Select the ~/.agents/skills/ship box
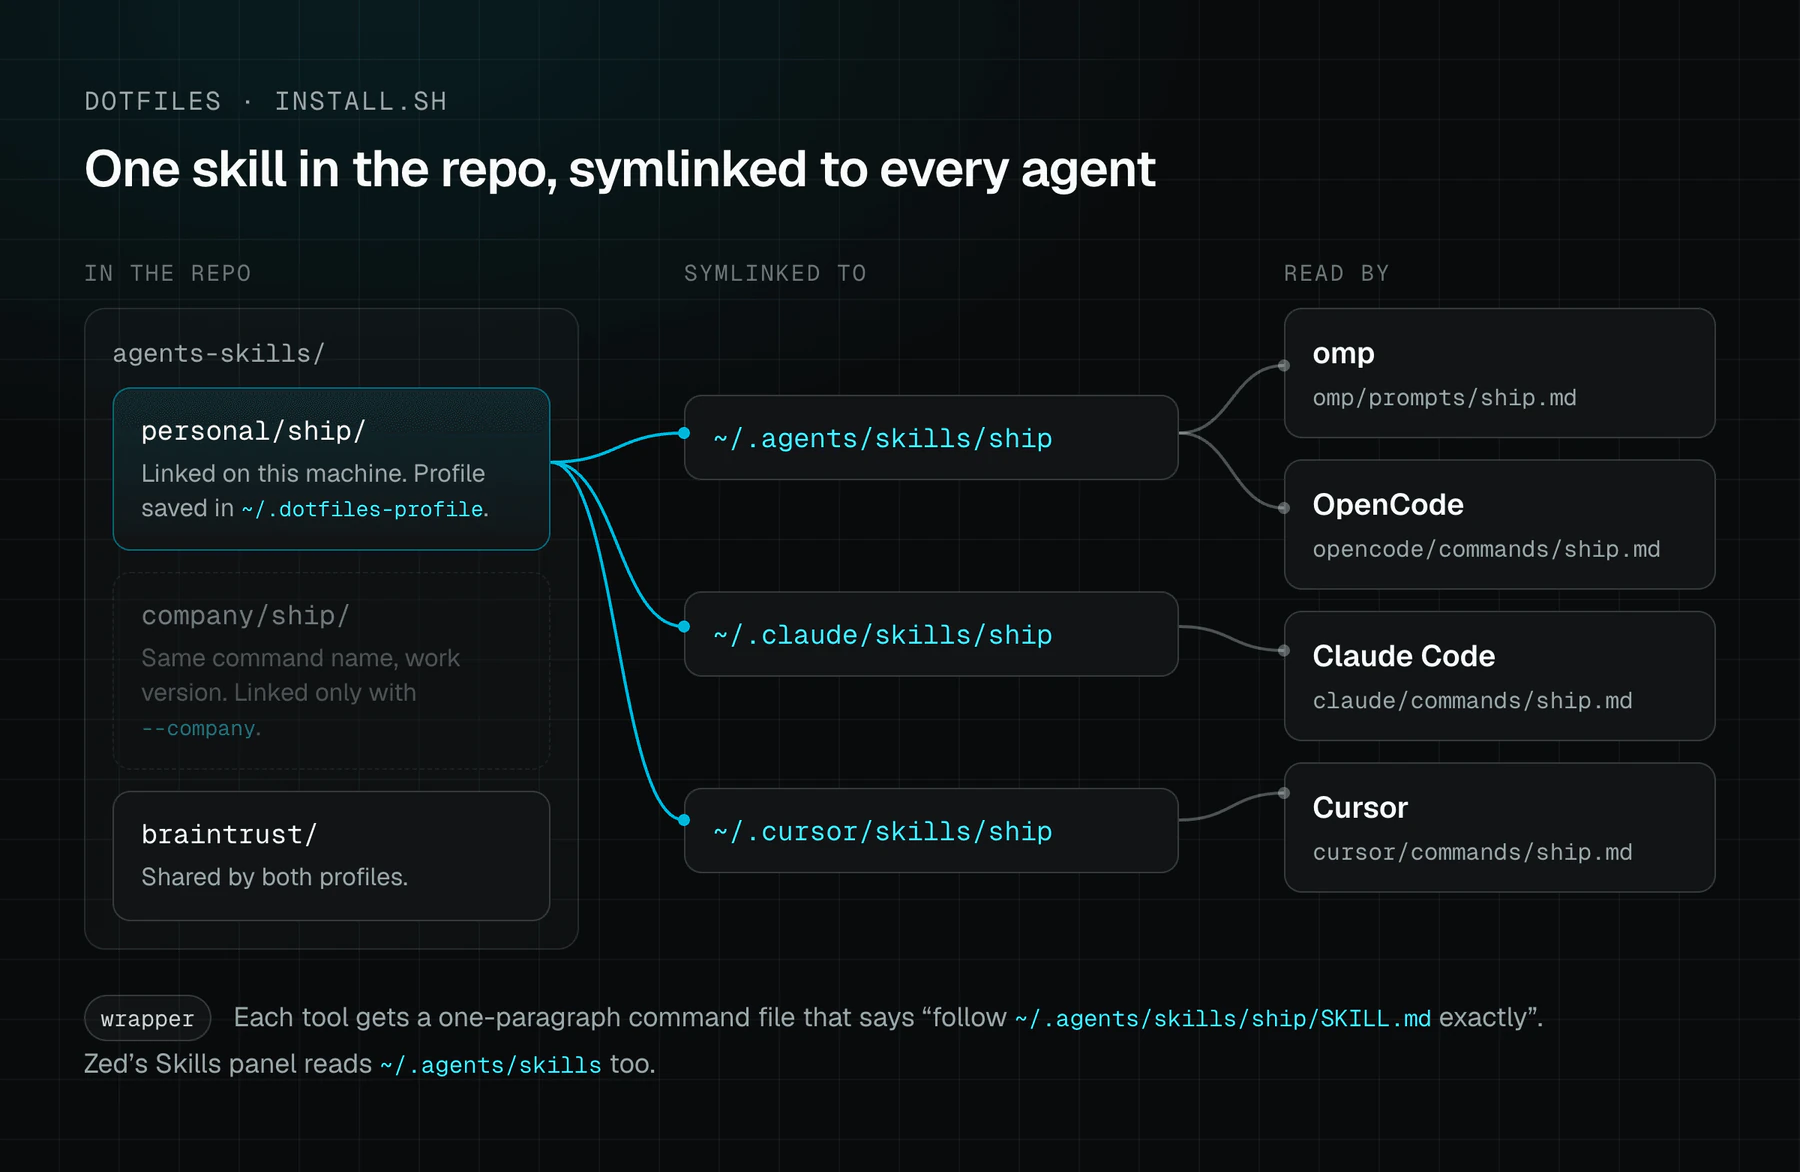The width and height of the screenshot is (1800, 1172). [931, 438]
